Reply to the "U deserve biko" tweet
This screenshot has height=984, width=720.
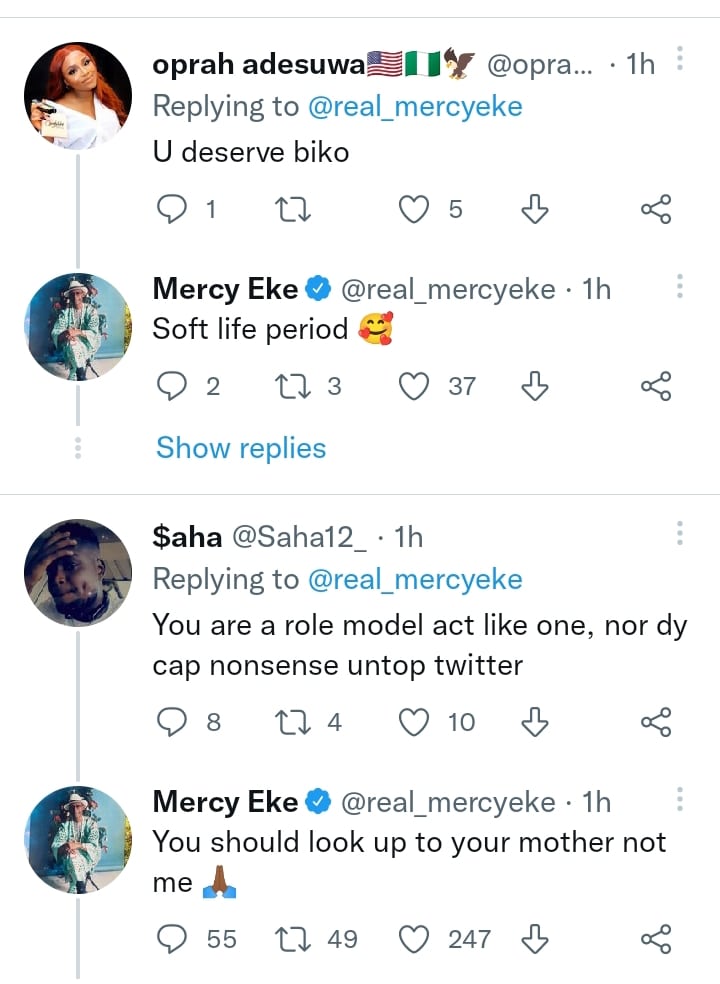[174, 209]
